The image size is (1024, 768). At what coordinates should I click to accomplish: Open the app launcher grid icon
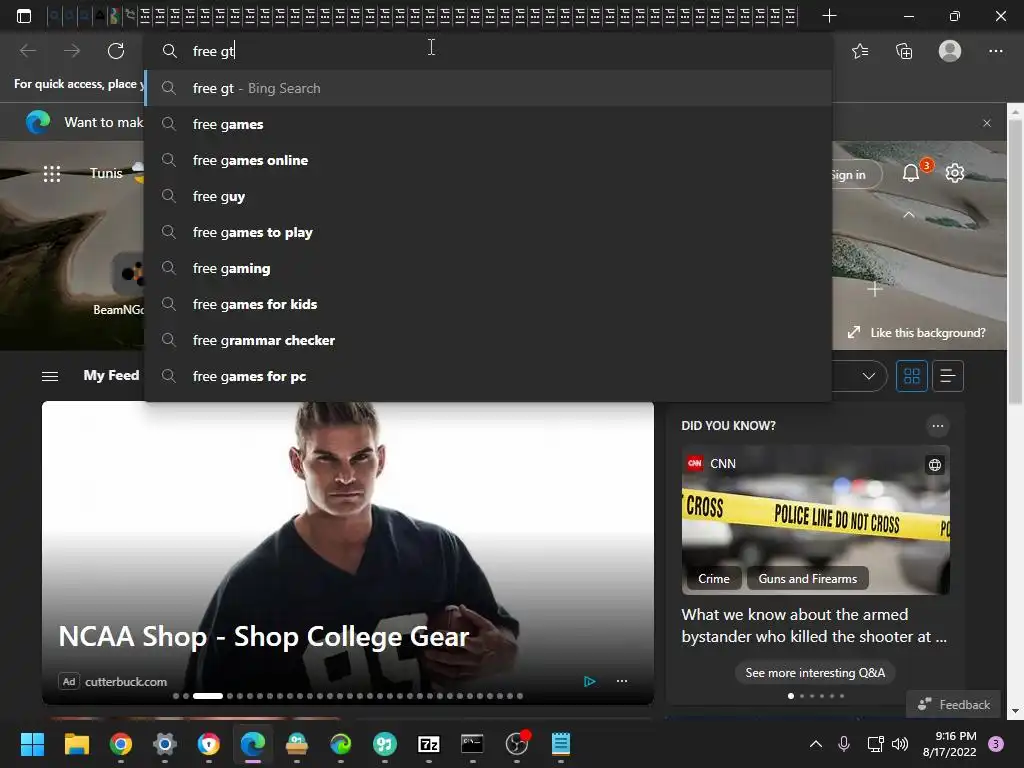[52, 174]
